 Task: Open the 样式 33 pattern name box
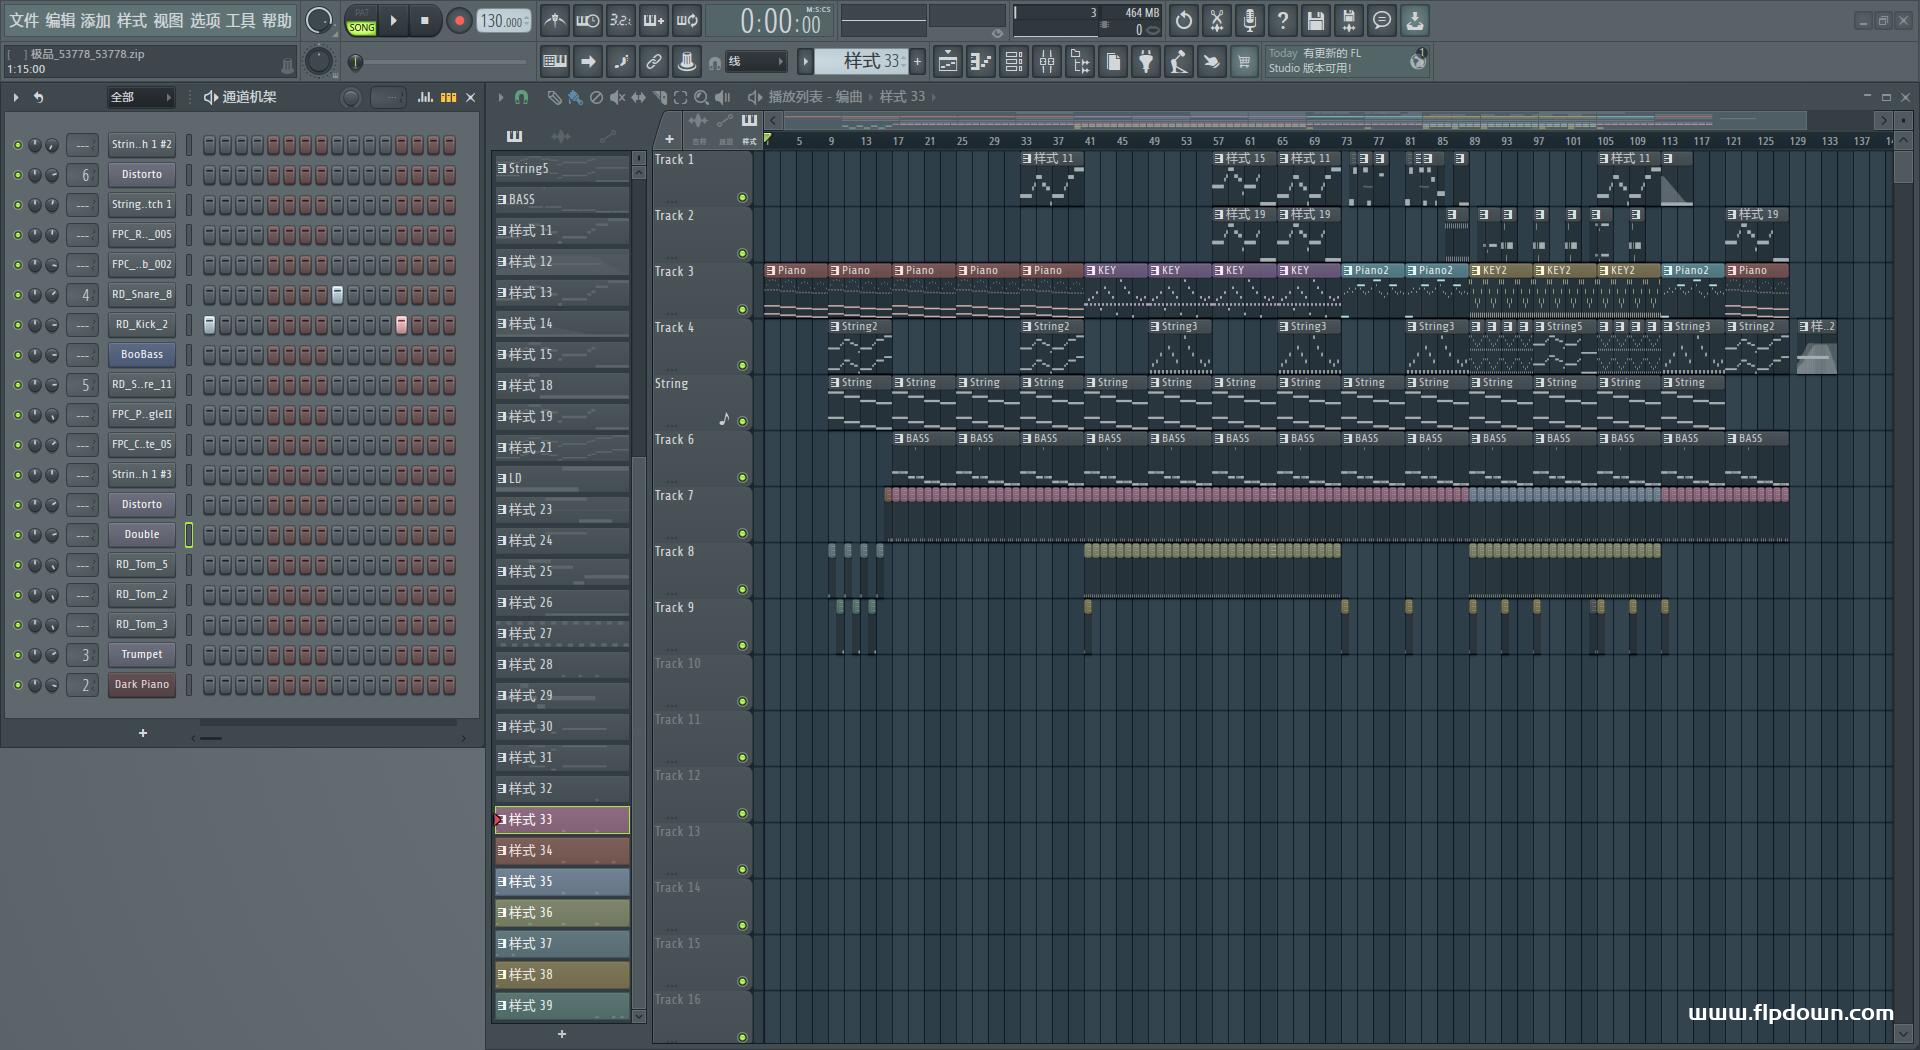point(861,62)
